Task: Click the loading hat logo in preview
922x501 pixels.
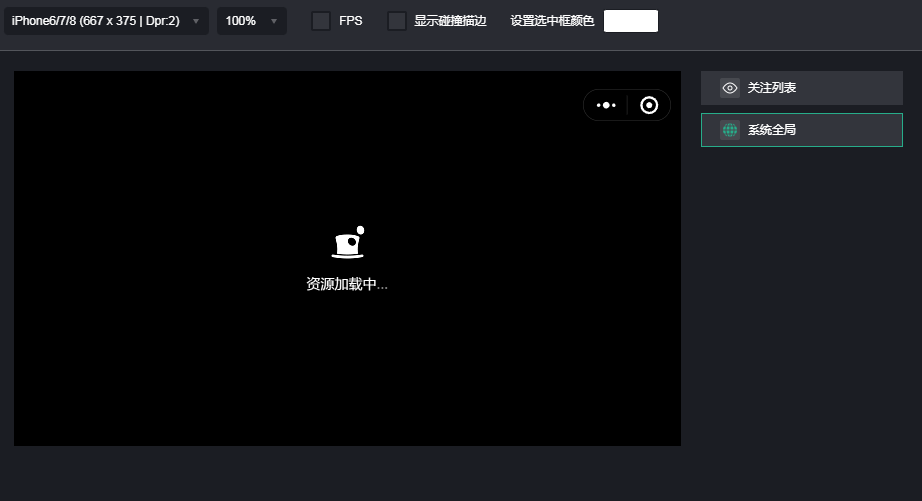Action: (x=348, y=242)
